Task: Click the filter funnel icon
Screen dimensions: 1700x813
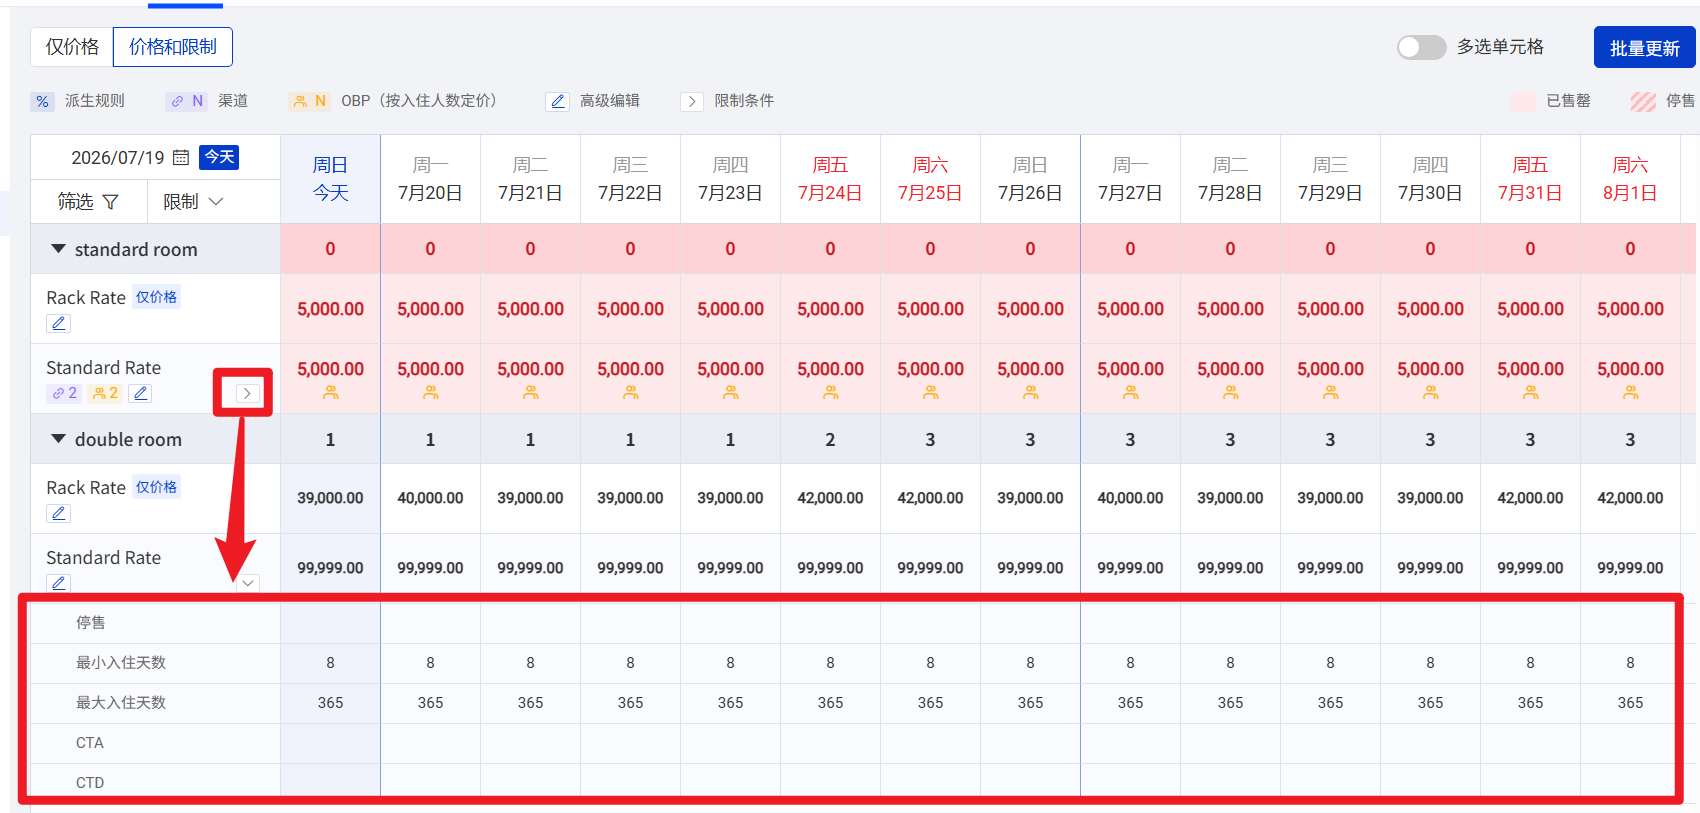Action: click(x=111, y=202)
